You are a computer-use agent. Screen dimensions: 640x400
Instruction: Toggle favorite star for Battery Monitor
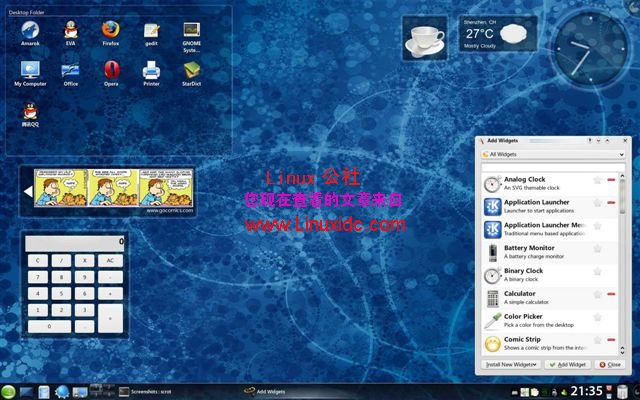(598, 249)
